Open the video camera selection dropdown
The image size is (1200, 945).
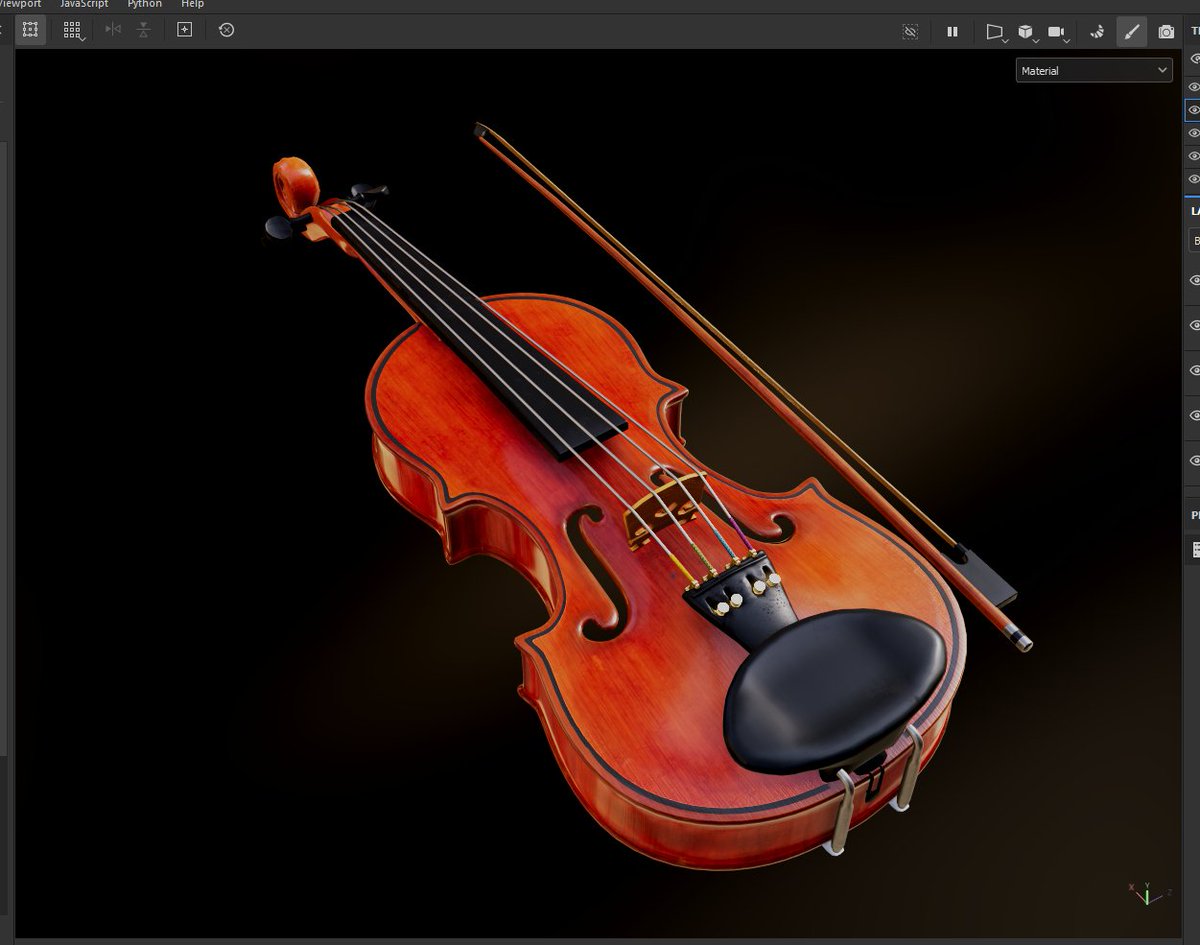(1059, 33)
